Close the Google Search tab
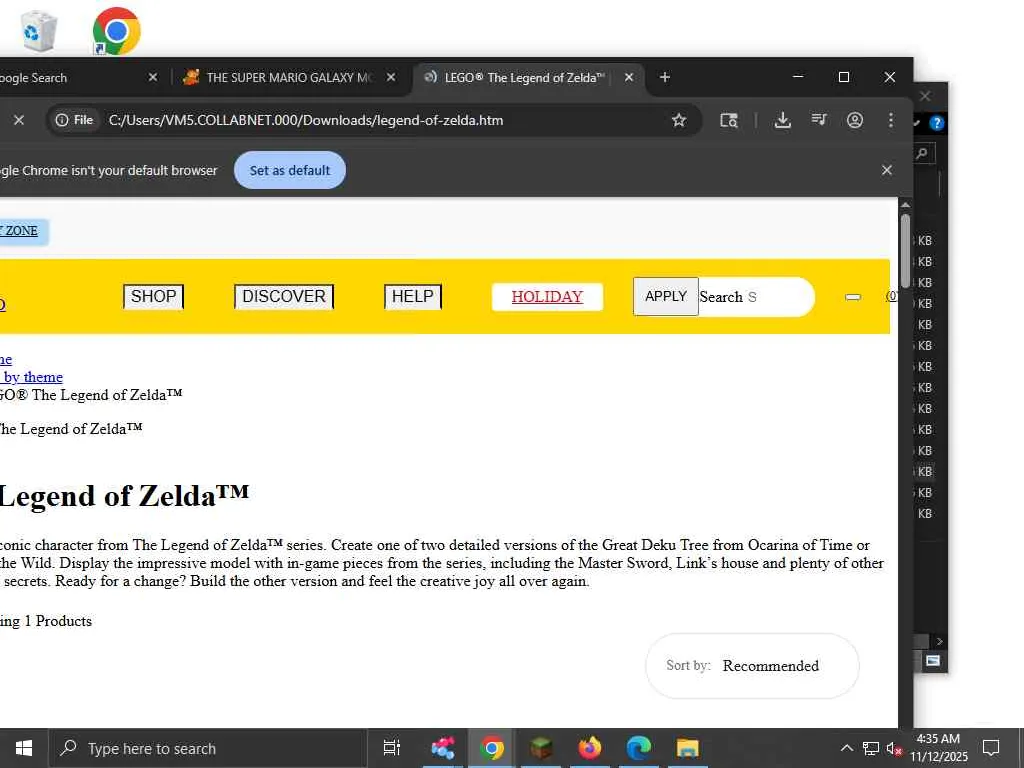Viewport: 1024px width, 768px height. click(x=153, y=77)
